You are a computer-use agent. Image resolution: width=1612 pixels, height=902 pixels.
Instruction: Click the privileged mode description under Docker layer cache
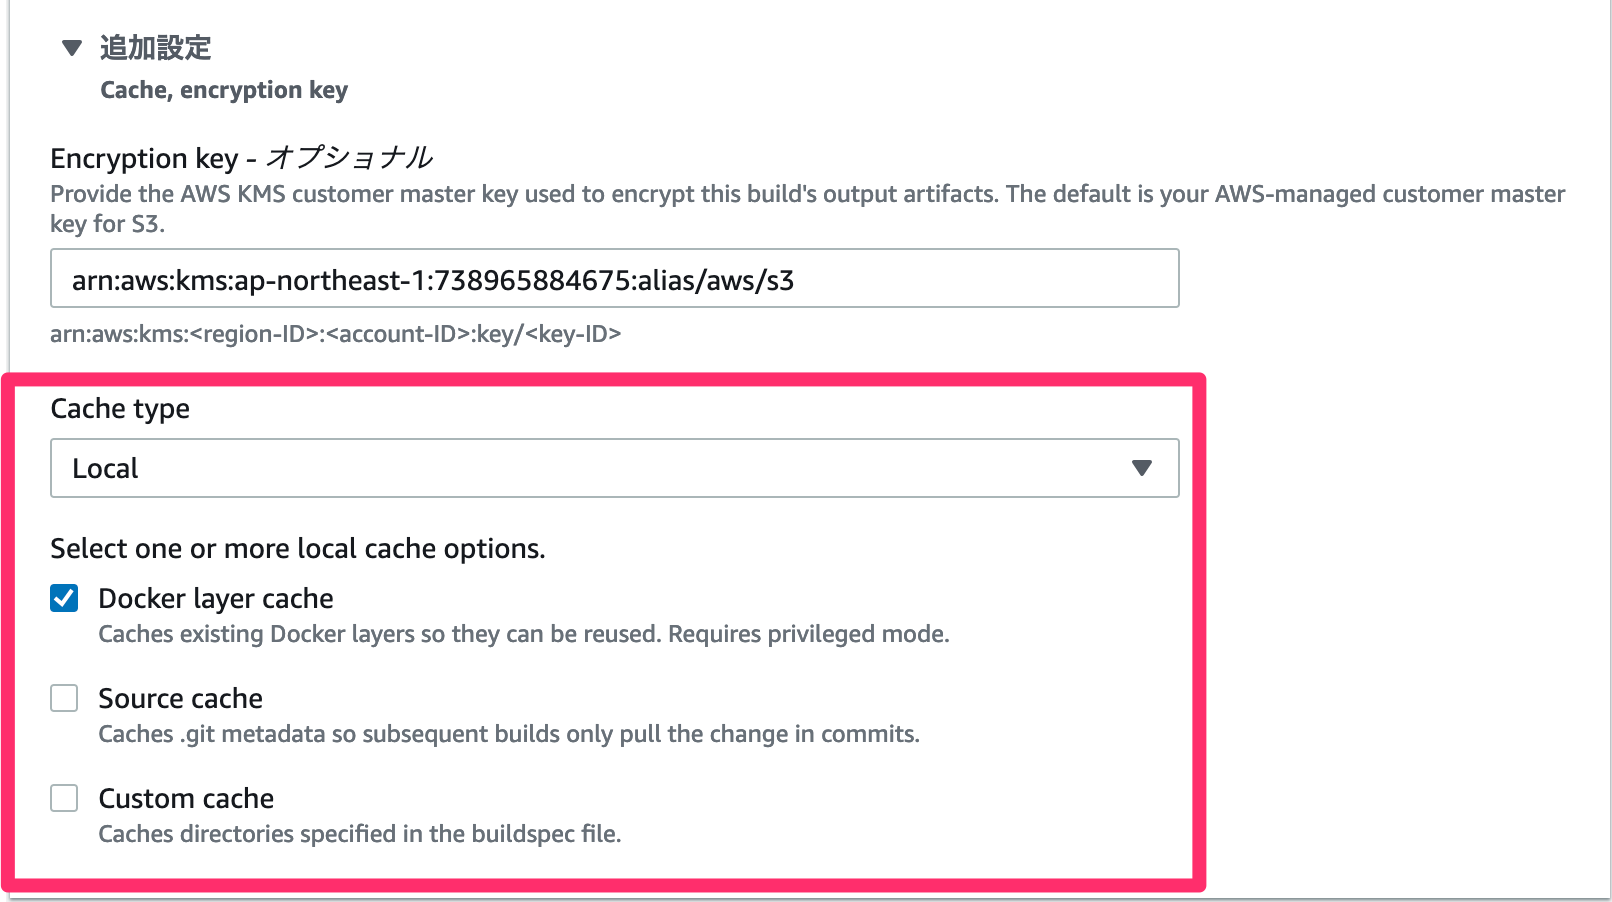pyautogui.click(x=523, y=634)
